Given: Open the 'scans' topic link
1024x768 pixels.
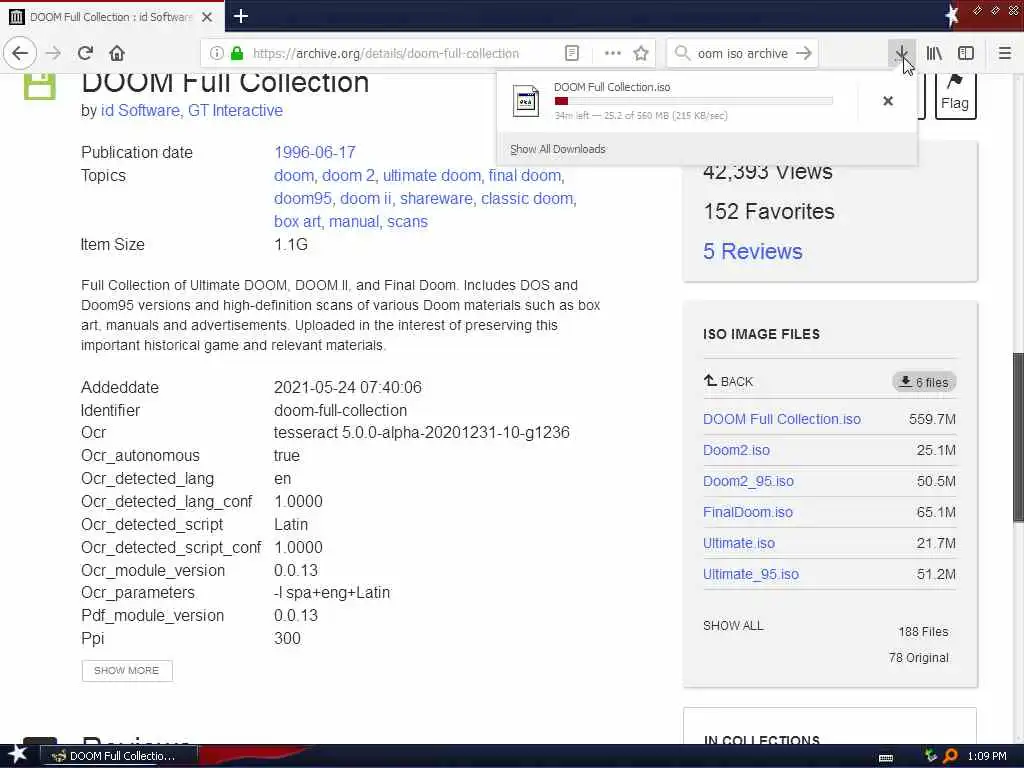Looking at the screenshot, I should click(x=407, y=221).
